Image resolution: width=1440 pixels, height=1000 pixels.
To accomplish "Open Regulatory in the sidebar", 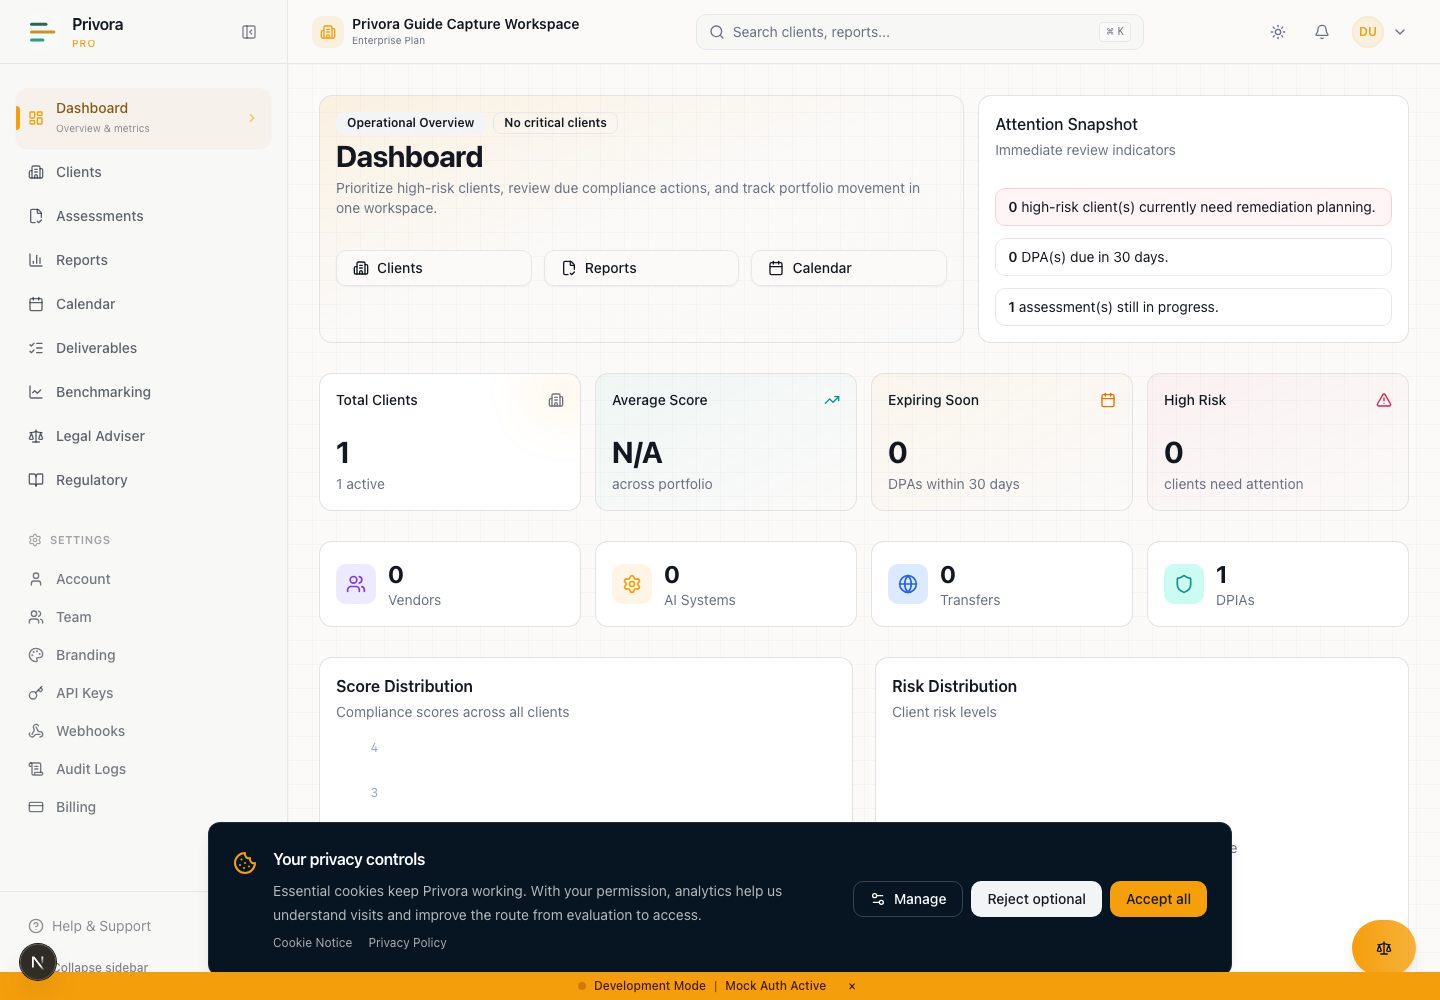I will tap(144, 480).
